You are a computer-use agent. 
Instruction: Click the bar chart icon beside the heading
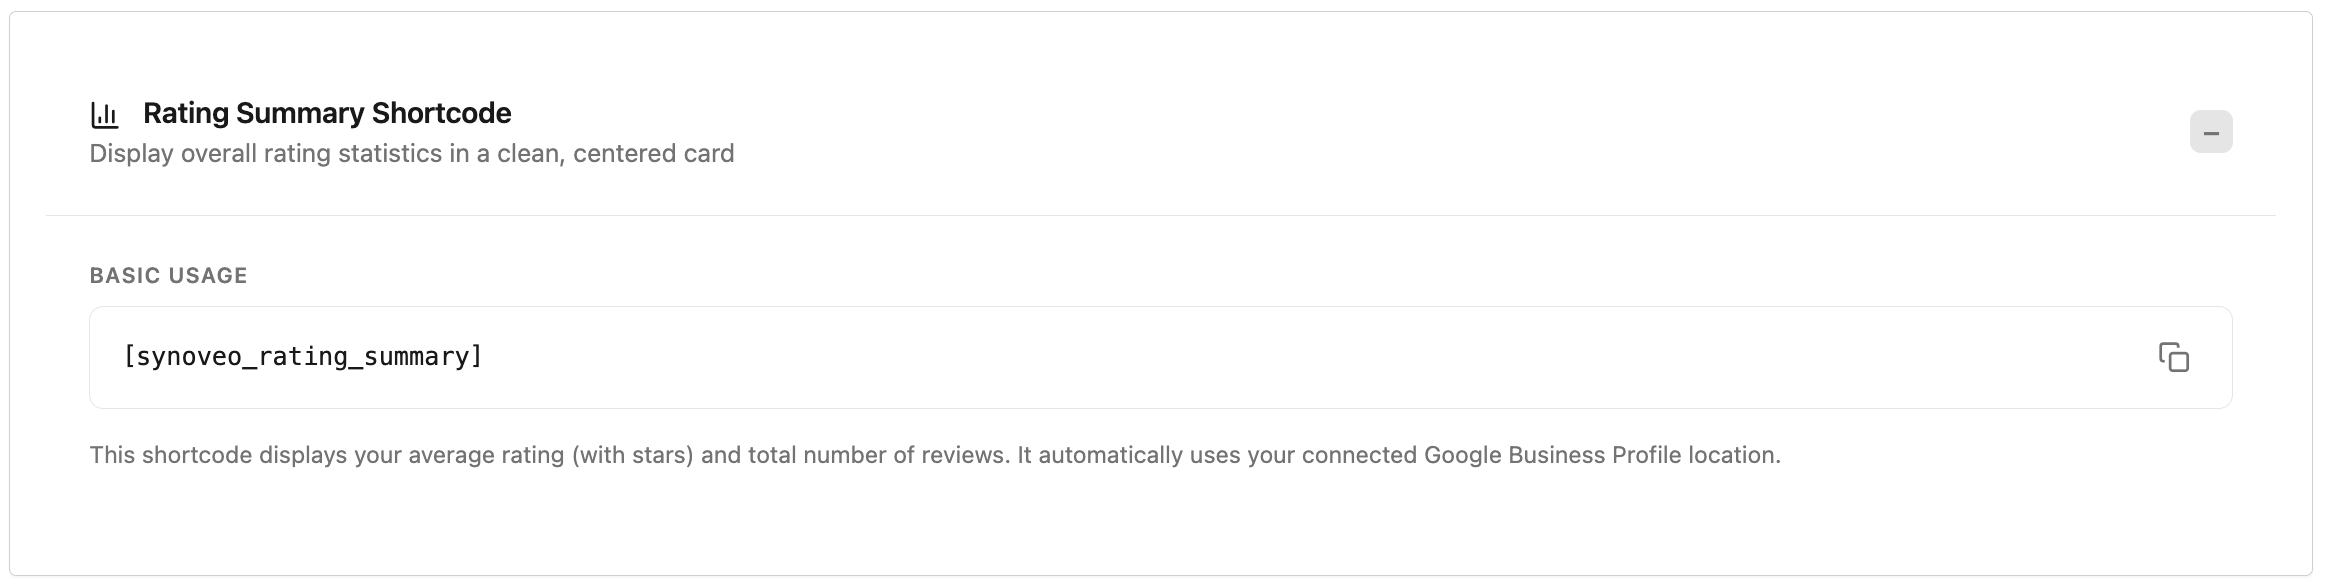[x=104, y=115]
